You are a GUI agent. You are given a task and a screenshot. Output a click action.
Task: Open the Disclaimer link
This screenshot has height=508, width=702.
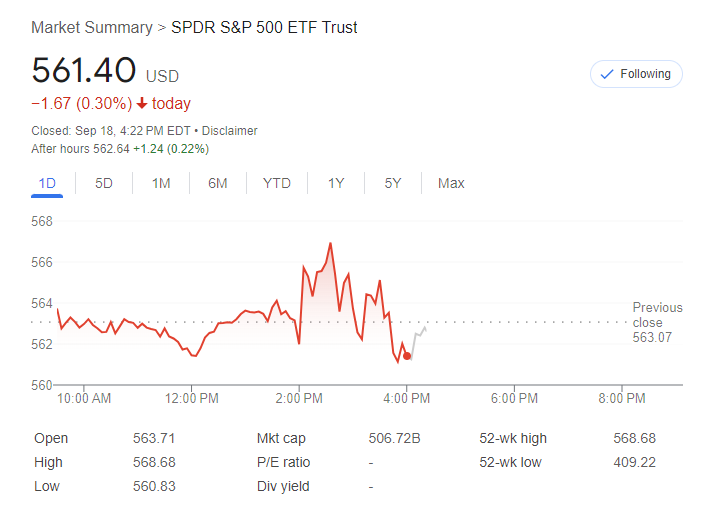pos(231,131)
